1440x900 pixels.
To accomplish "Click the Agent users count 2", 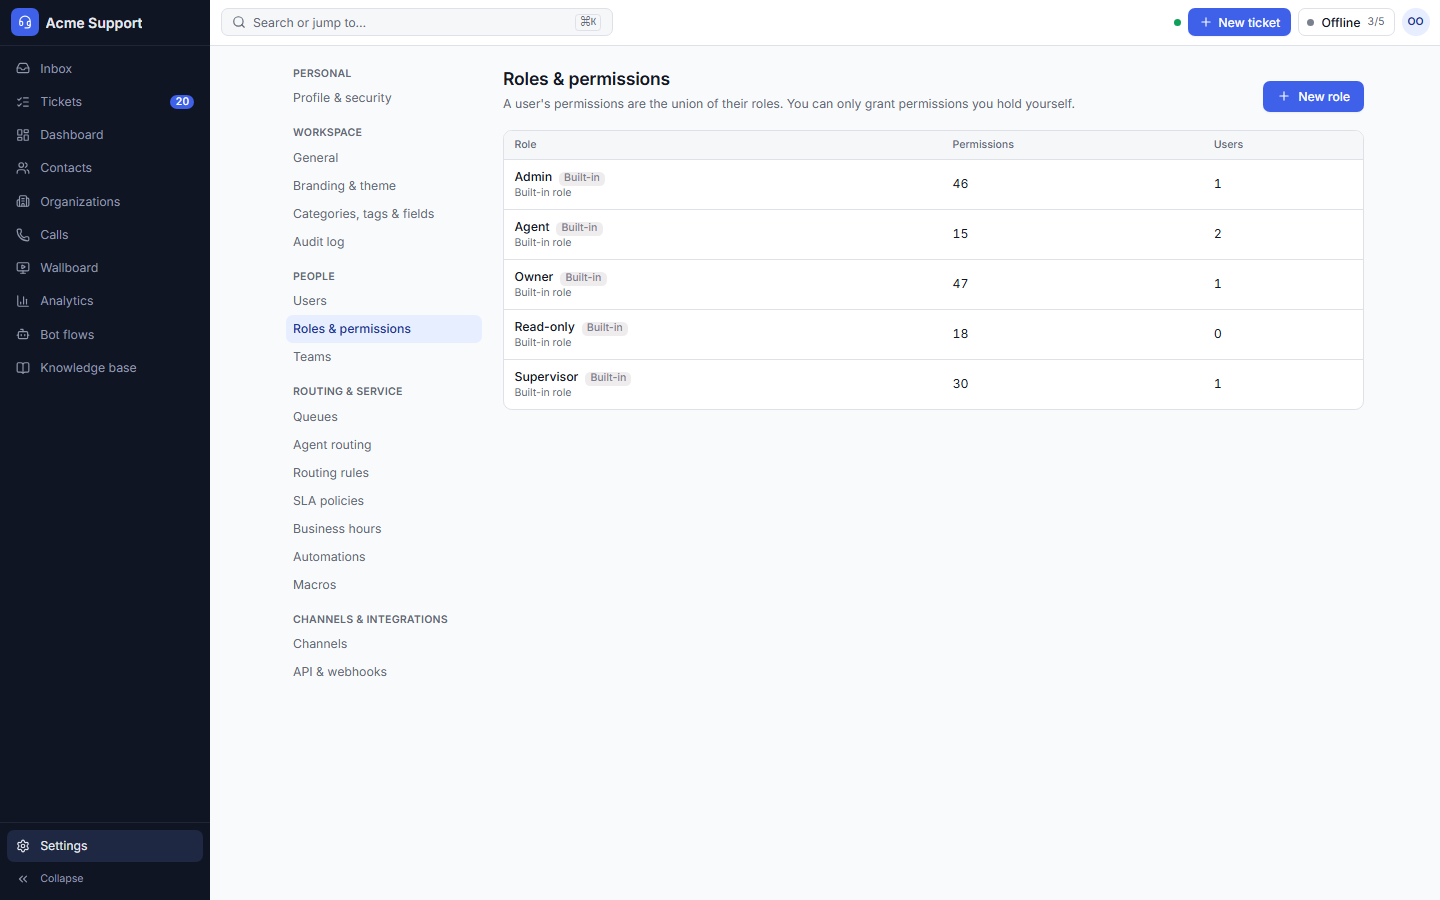I will click(x=1217, y=234).
